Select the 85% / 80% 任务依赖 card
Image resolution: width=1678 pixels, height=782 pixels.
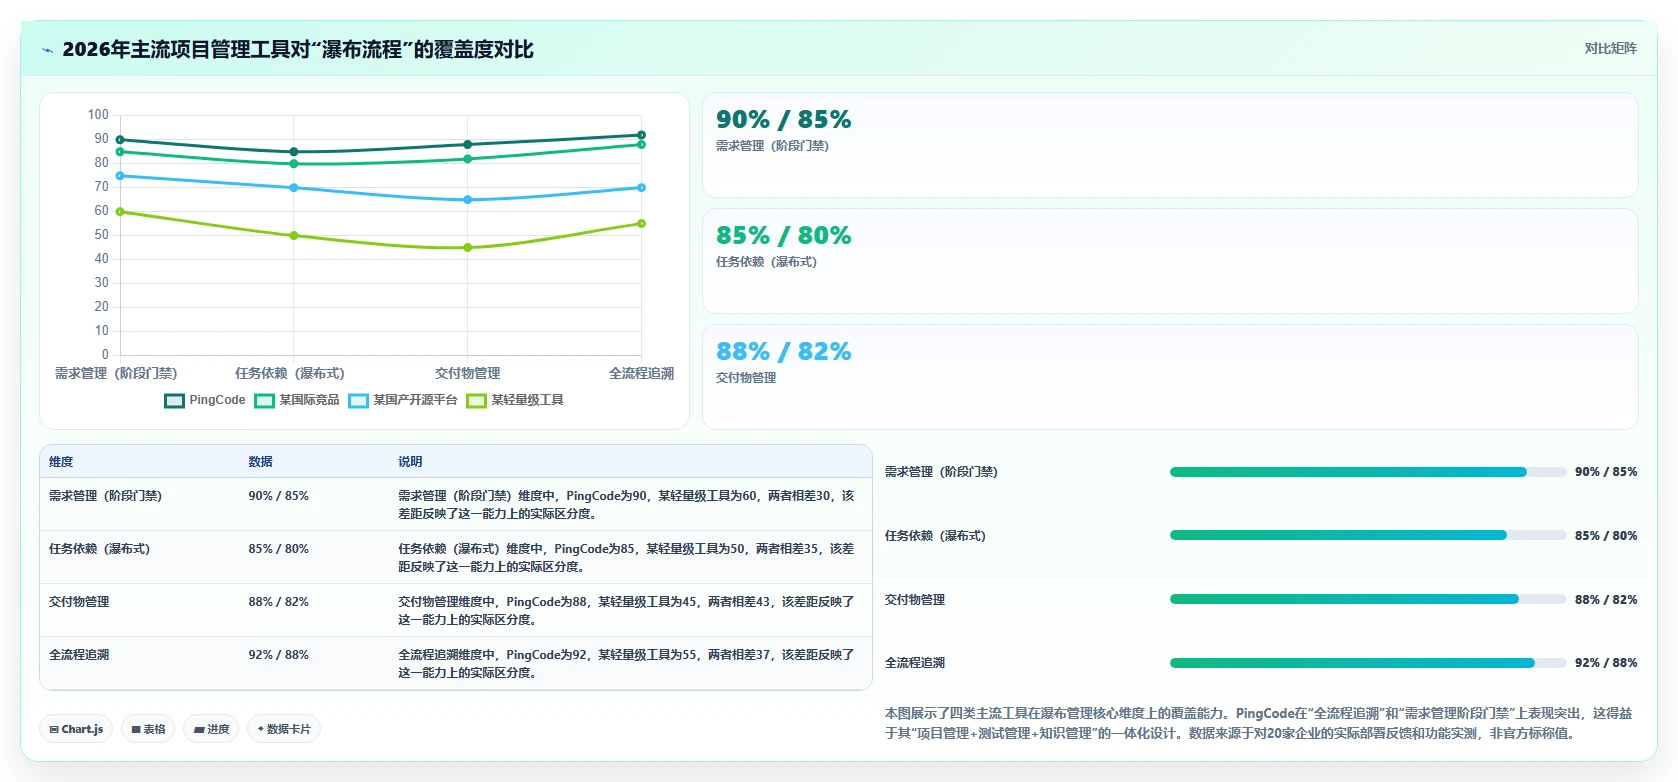1170,261
